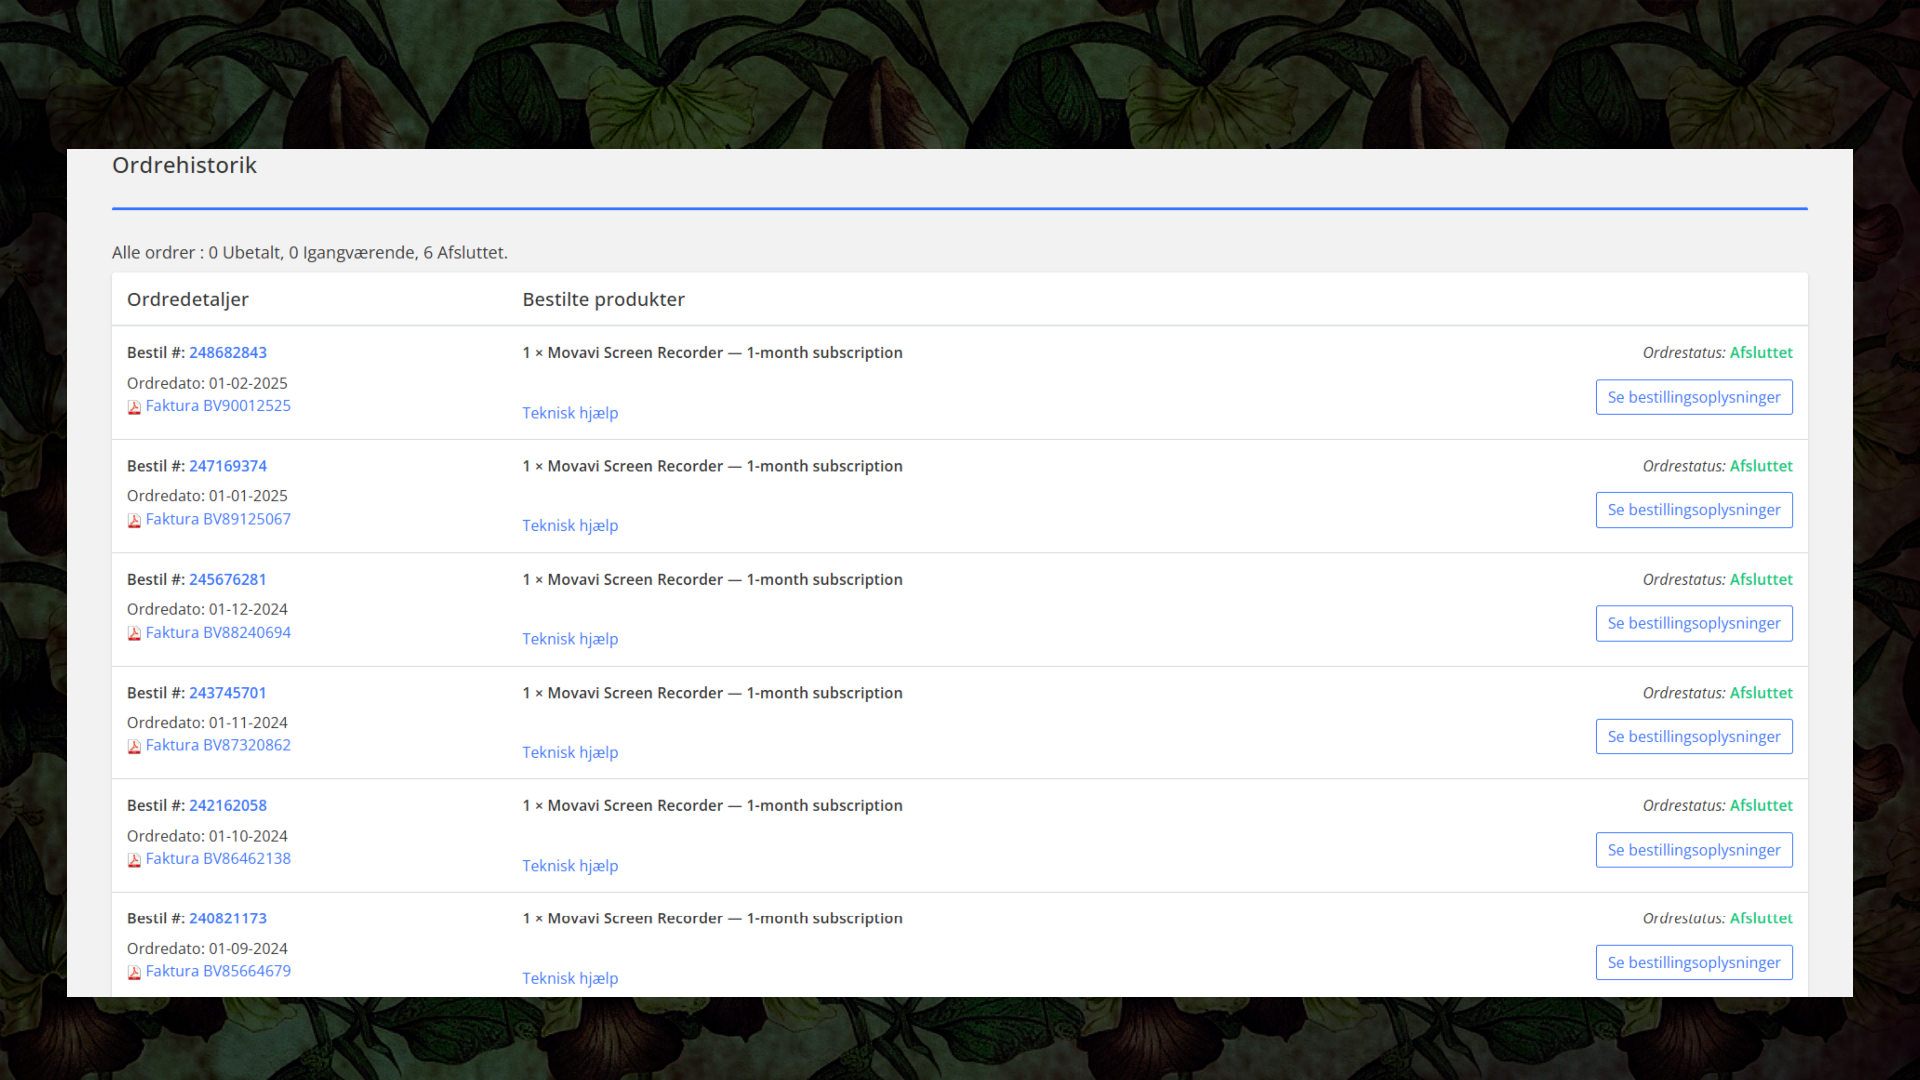The image size is (1920, 1080).
Task: Download Faktura BV88240694 invoice link
Action: [x=218, y=633]
